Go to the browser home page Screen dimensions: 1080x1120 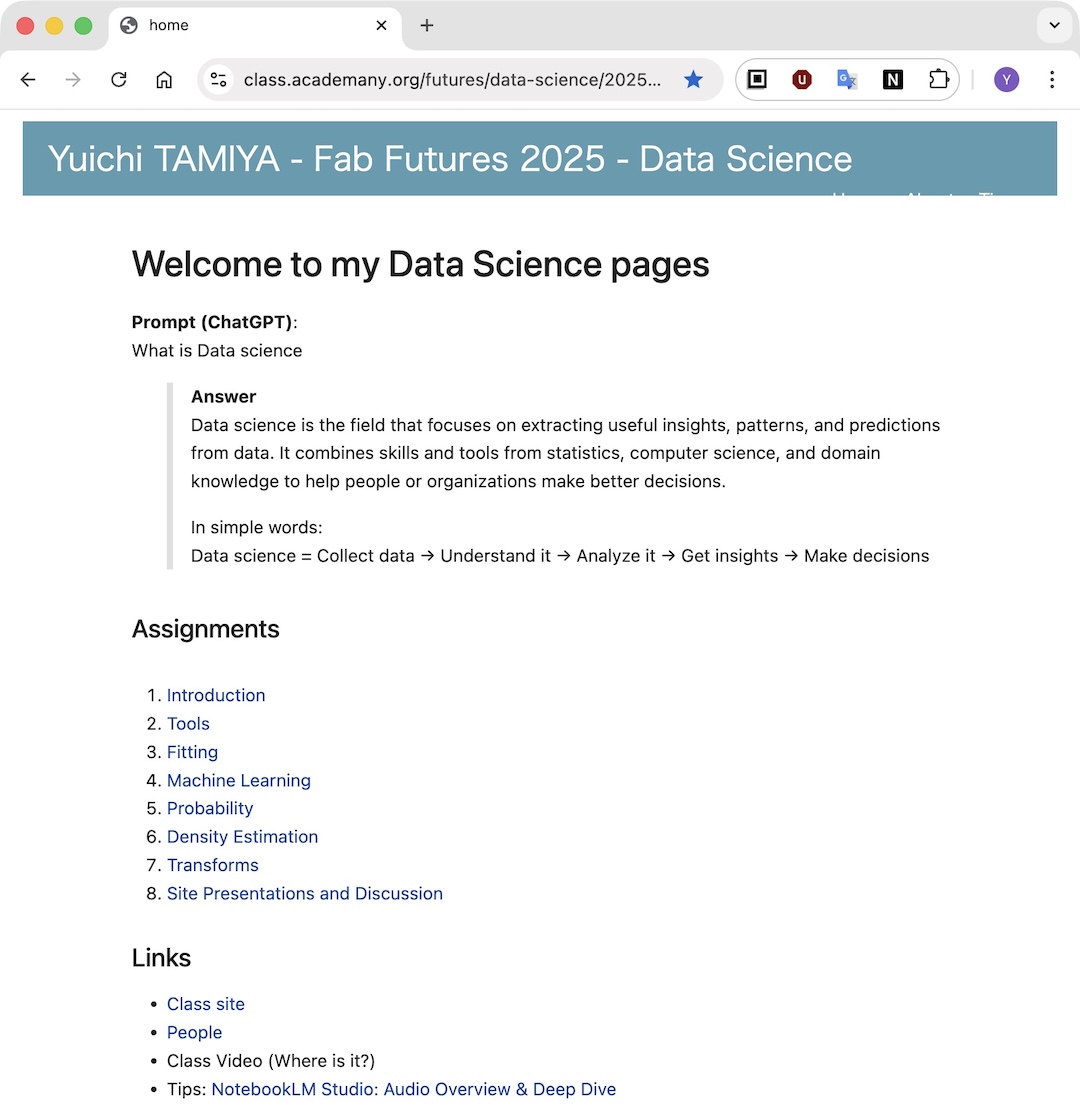coord(164,80)
